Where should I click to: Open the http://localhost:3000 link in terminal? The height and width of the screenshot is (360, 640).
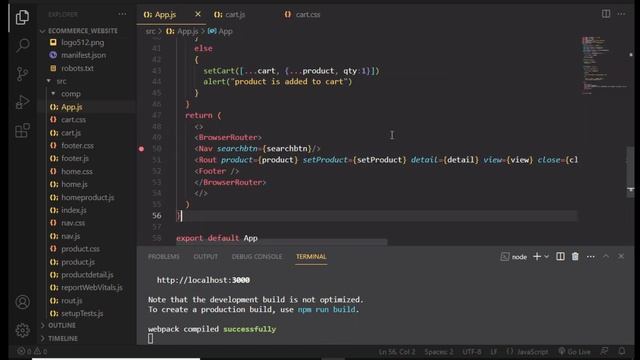click(x=203, y=280)
